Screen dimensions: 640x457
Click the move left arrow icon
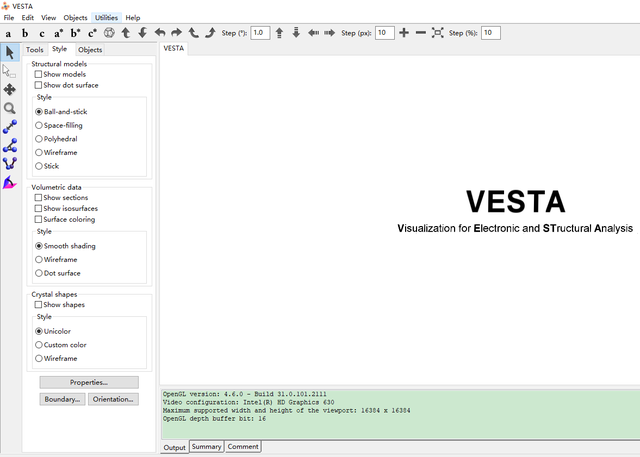(x=313, y=33)
